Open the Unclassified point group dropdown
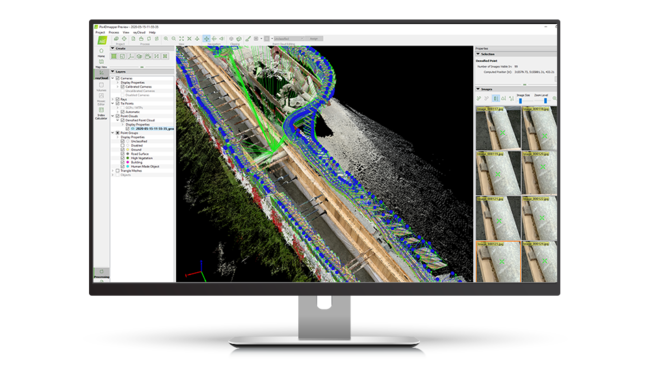Viewport: 650px width, 366px height. tap(289, 39)
